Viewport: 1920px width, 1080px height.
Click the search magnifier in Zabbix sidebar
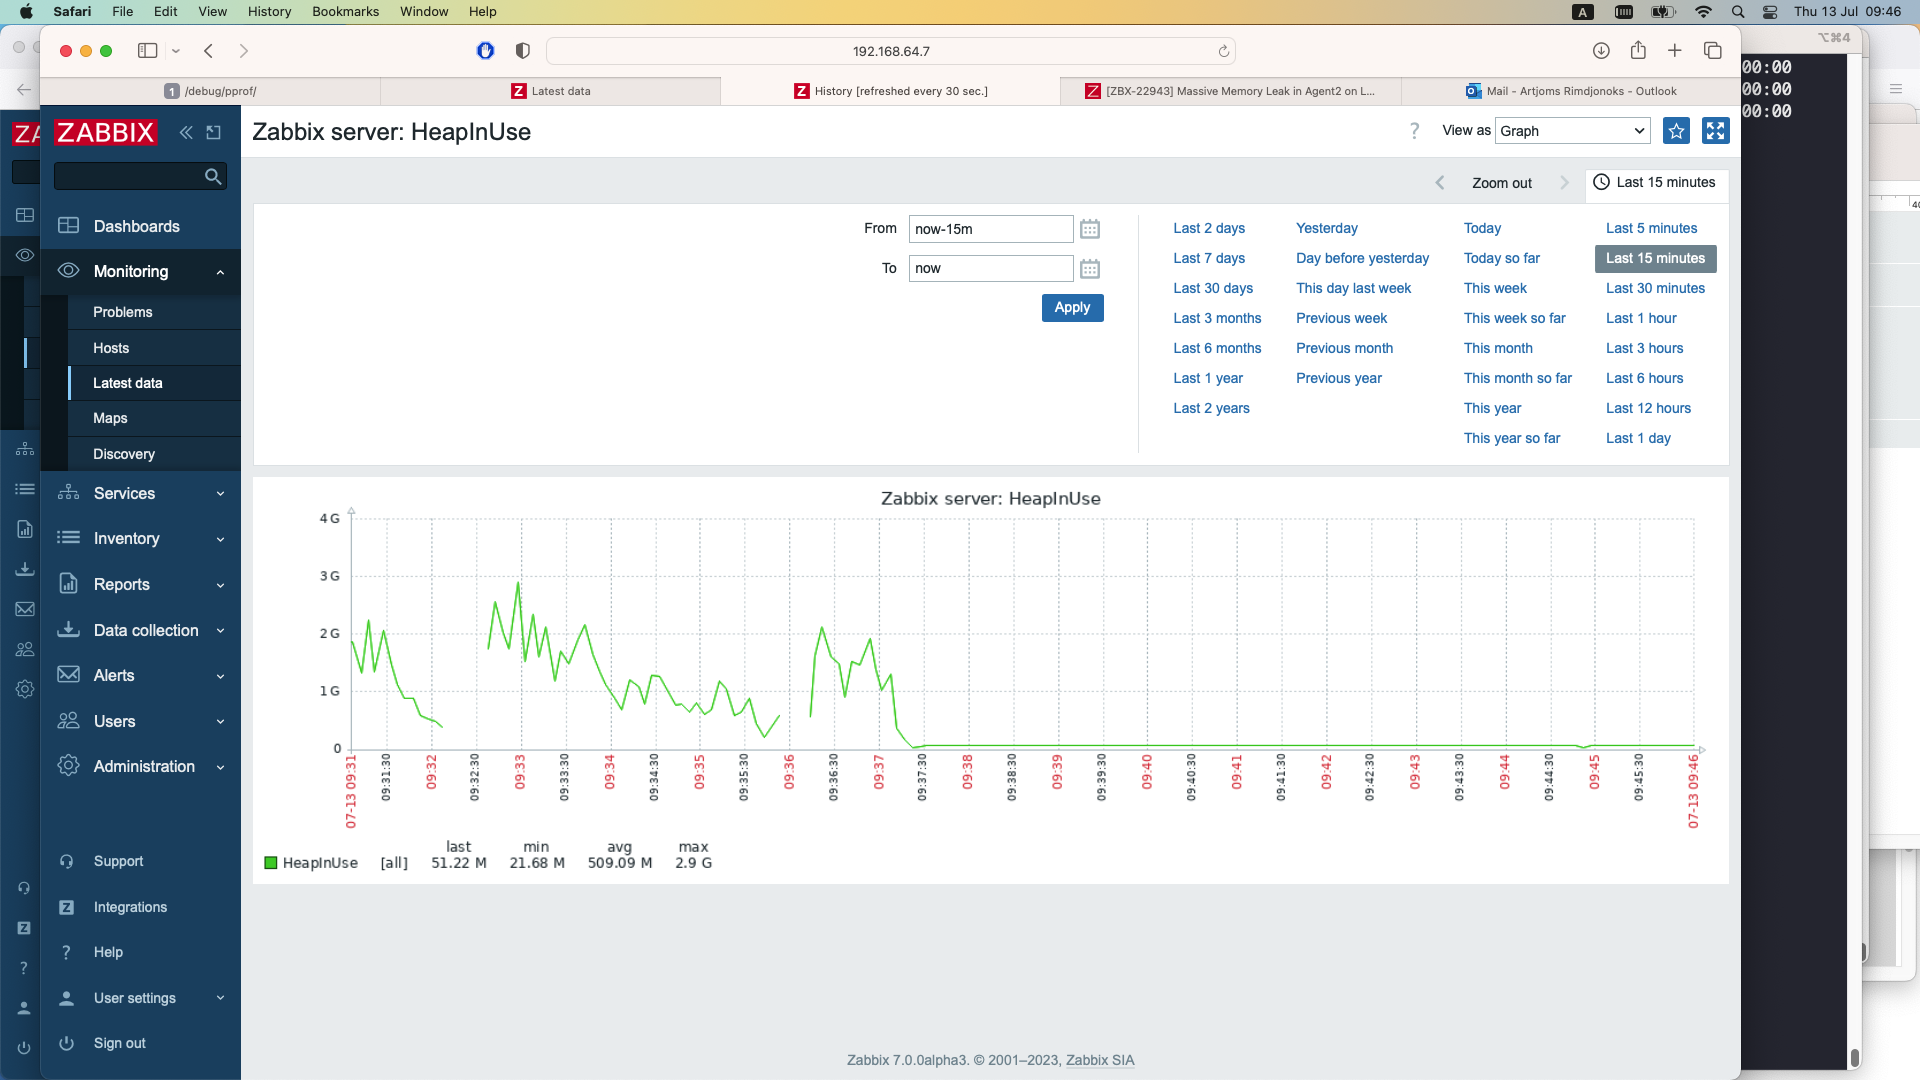(213, 176)
